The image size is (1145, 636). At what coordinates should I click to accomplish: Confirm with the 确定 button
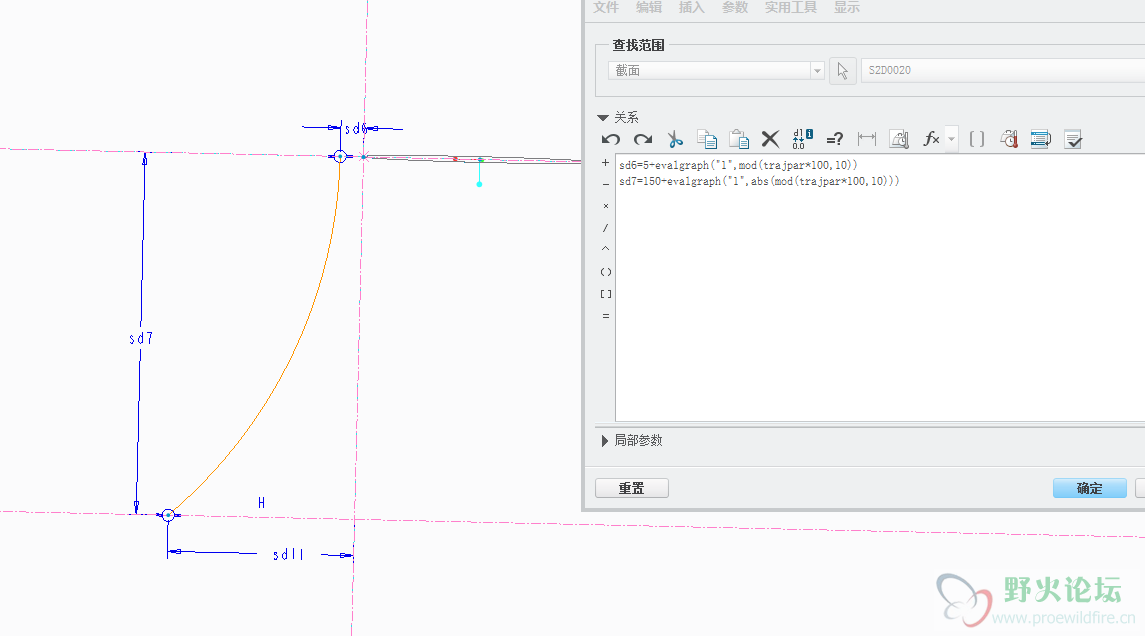pyautogui.click(x=1090, y=488)
